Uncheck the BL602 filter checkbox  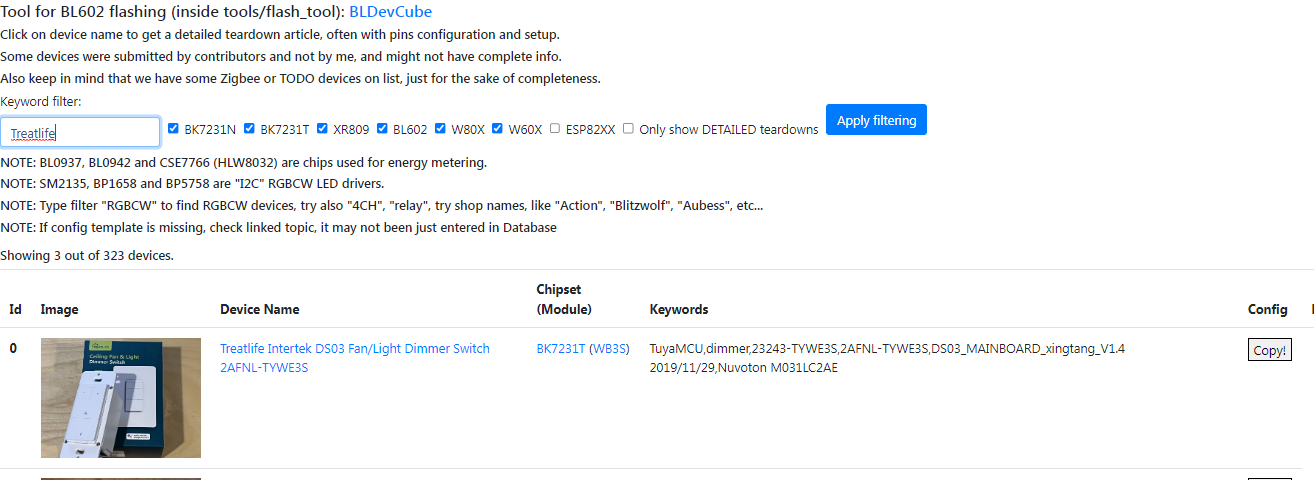click(382, 129)
